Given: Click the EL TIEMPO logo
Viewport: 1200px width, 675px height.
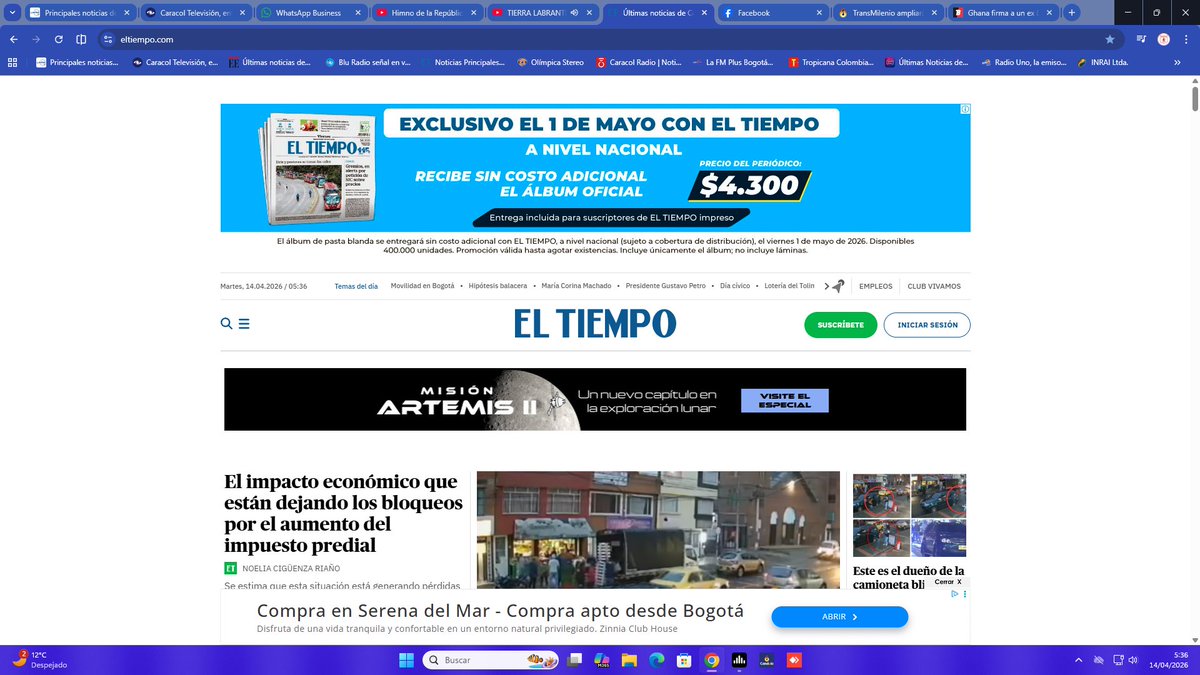Looking at the screenshot, I should [x=595, y=323].
